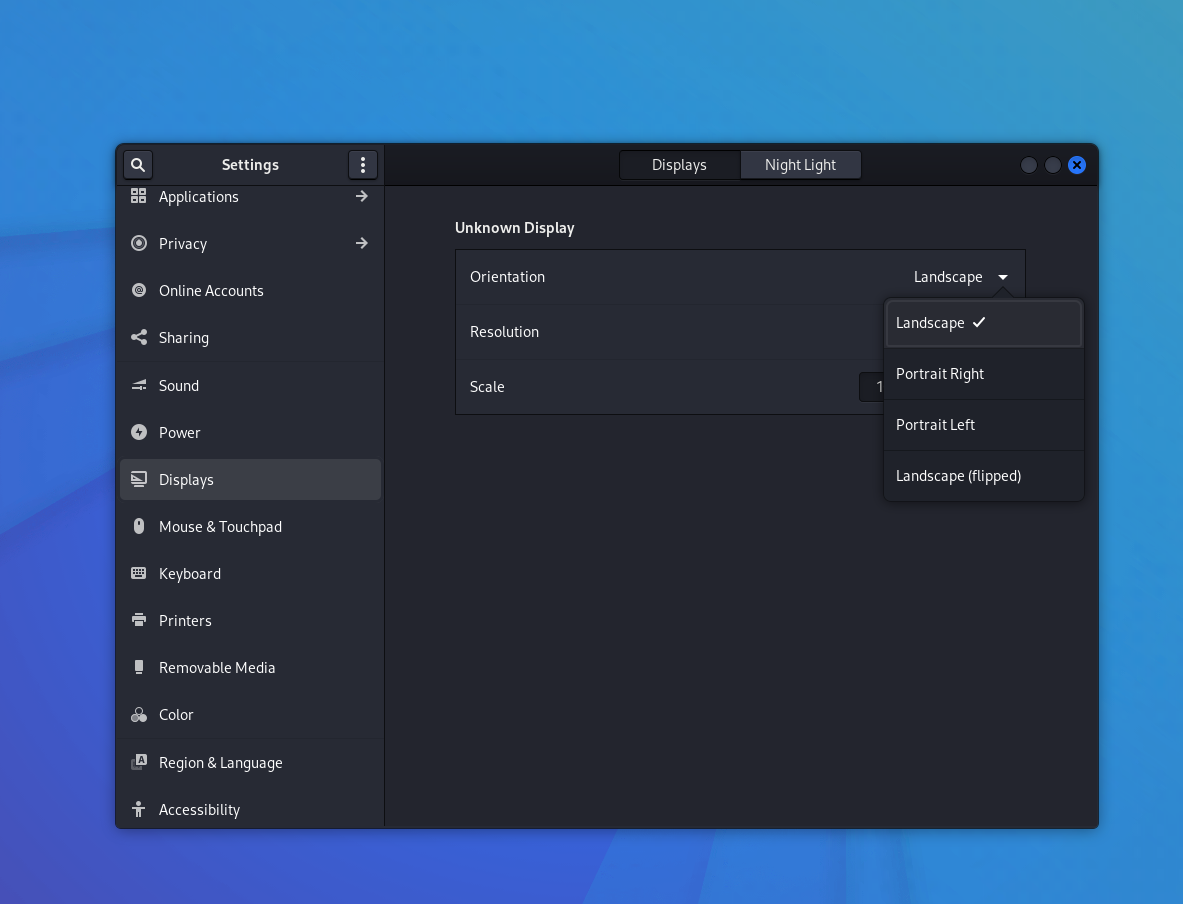1183x904 pixels.
Task: Open the three-dot Settings menu
Action: point(362,165)
